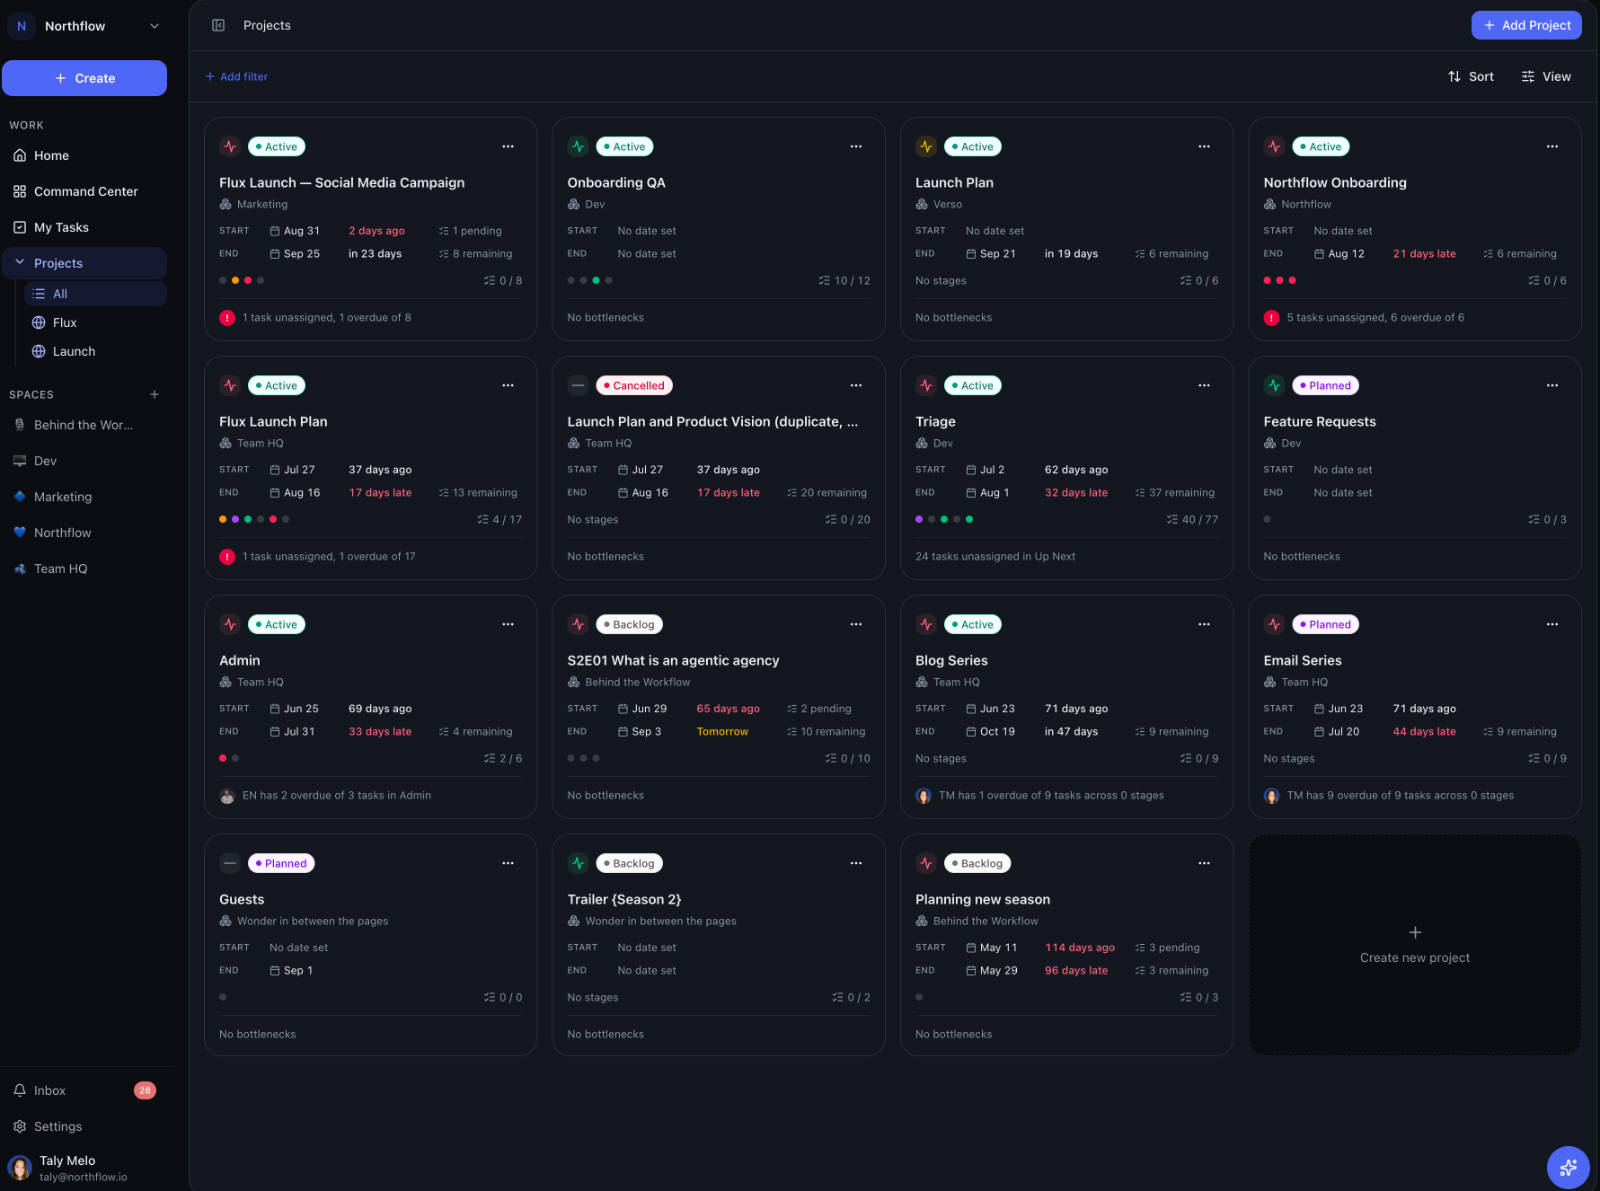
Task: Open more options on Launch Plan card
Action: pos(1204,146)
